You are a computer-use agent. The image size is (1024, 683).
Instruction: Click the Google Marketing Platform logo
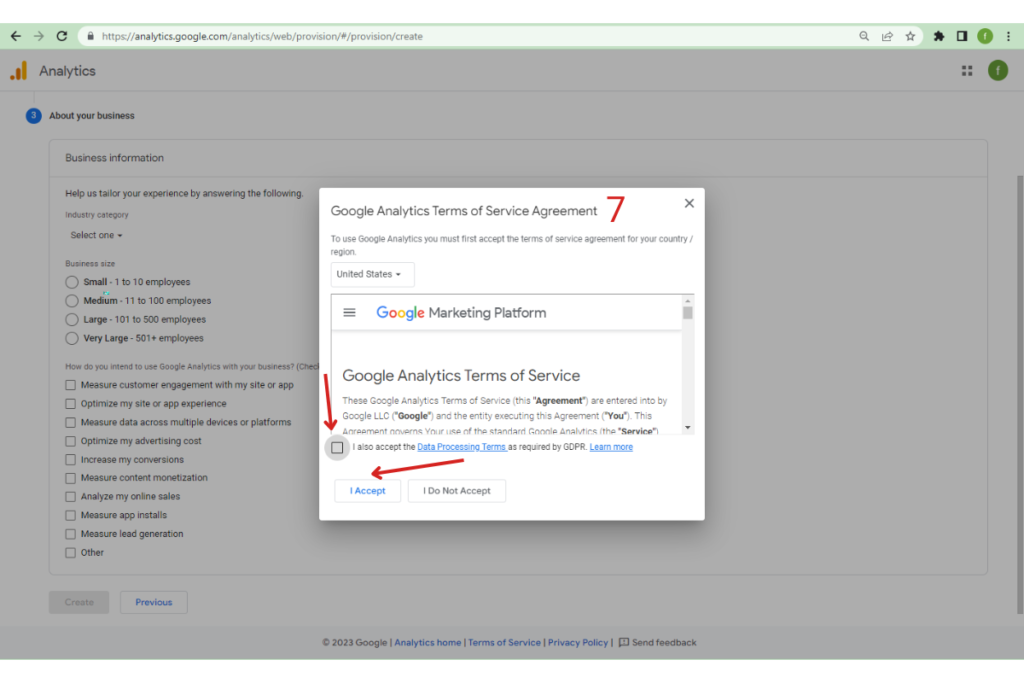pos(461,313)
